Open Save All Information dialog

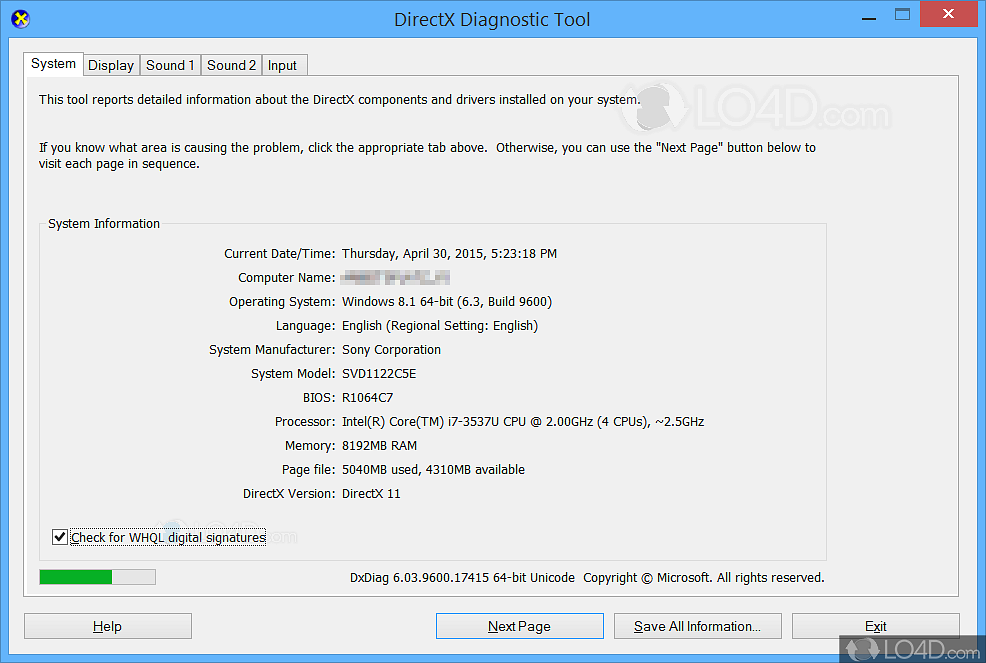click(x=697, y=626)
